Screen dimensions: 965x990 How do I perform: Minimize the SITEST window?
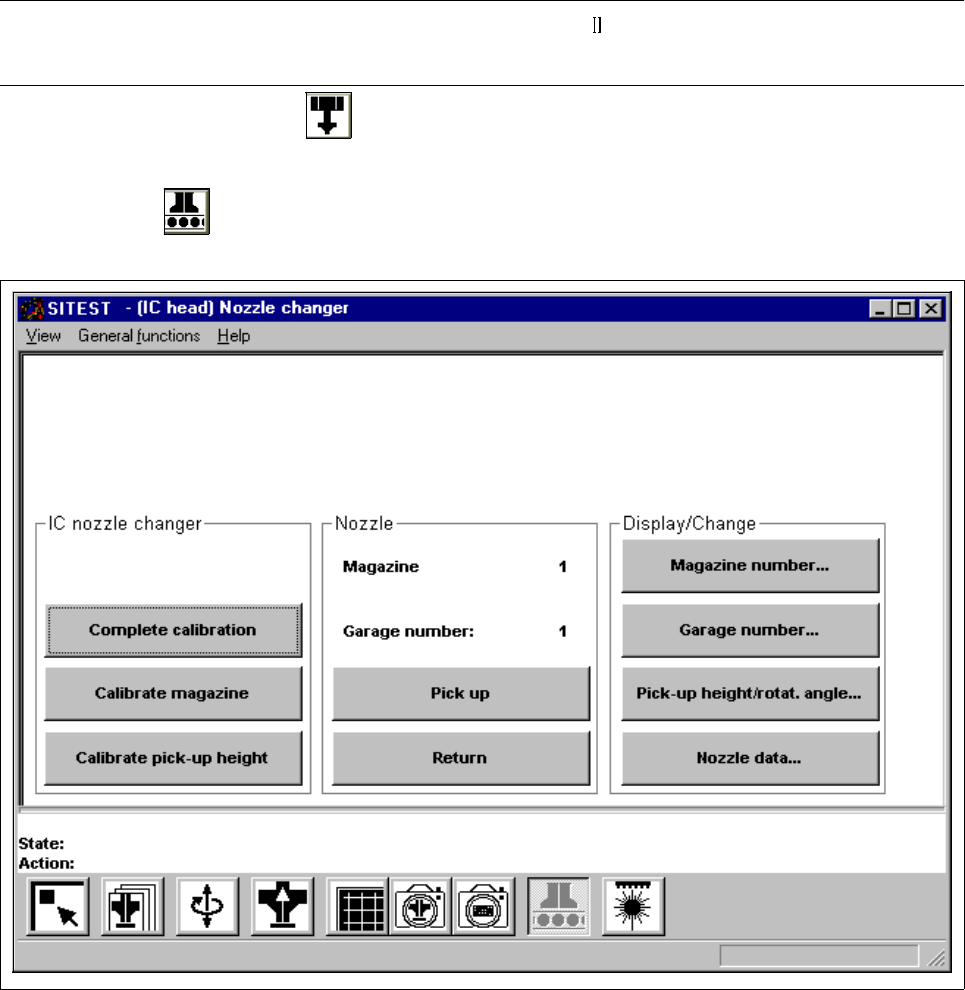point(879,309)
